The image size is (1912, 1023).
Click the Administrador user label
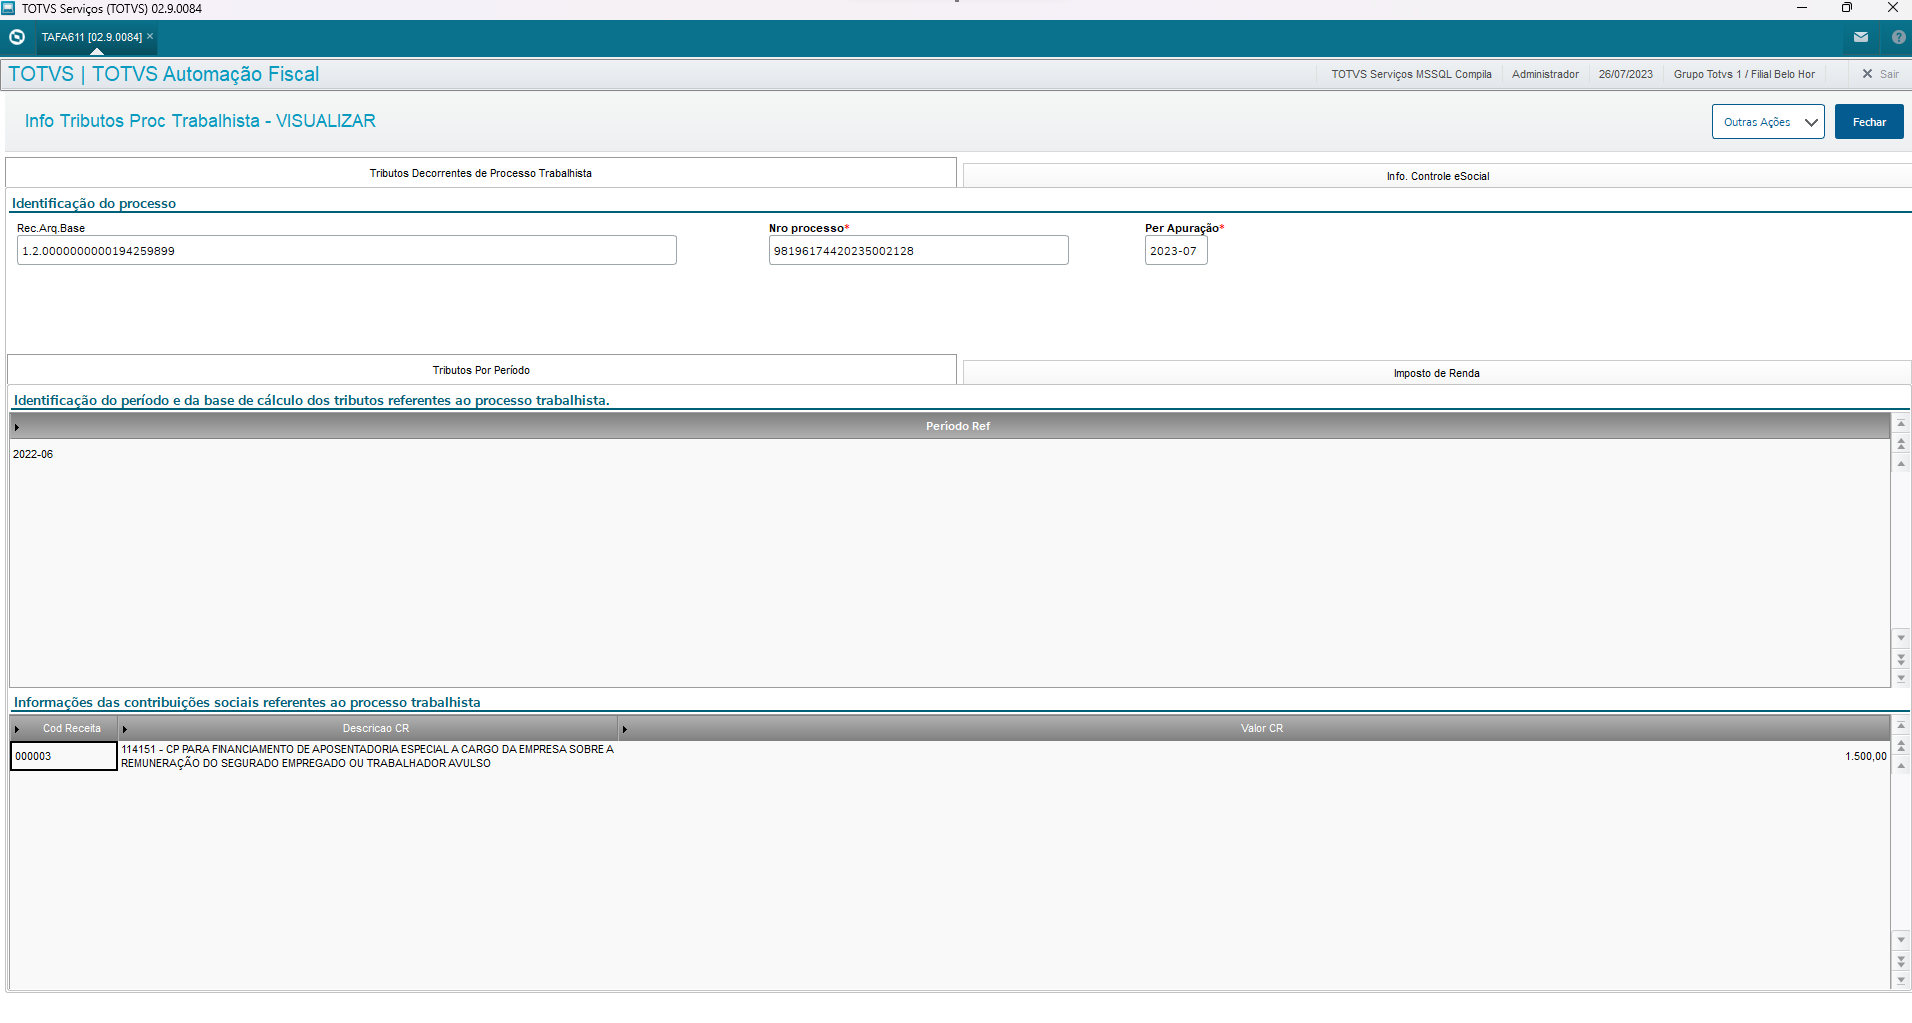point(1545,74)
